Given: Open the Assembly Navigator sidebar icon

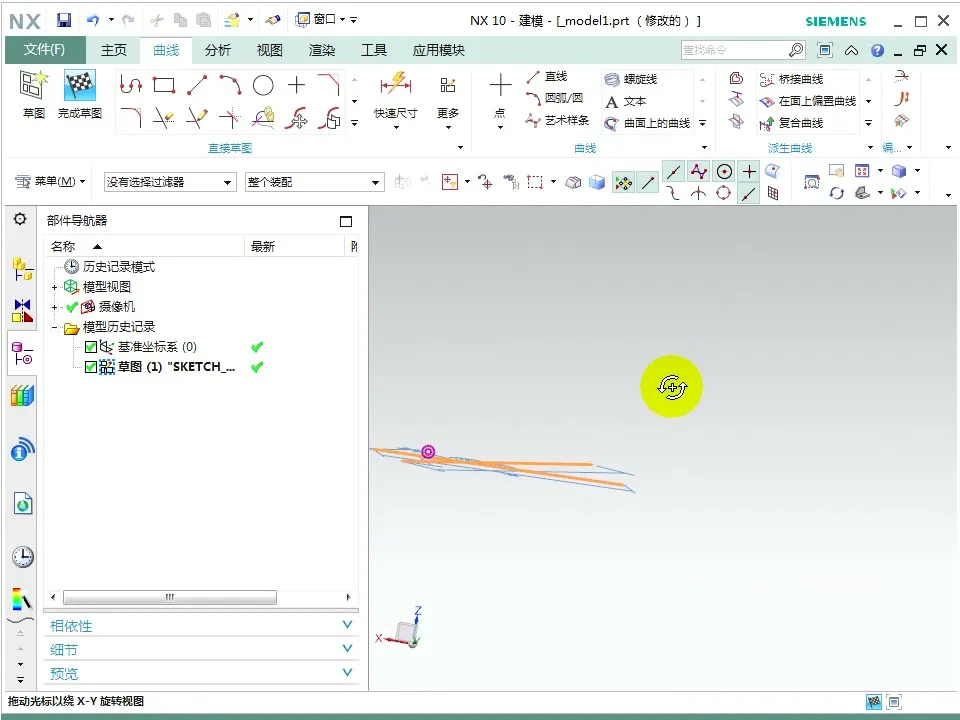Looking at the screenshot, I should coord(22,269).
